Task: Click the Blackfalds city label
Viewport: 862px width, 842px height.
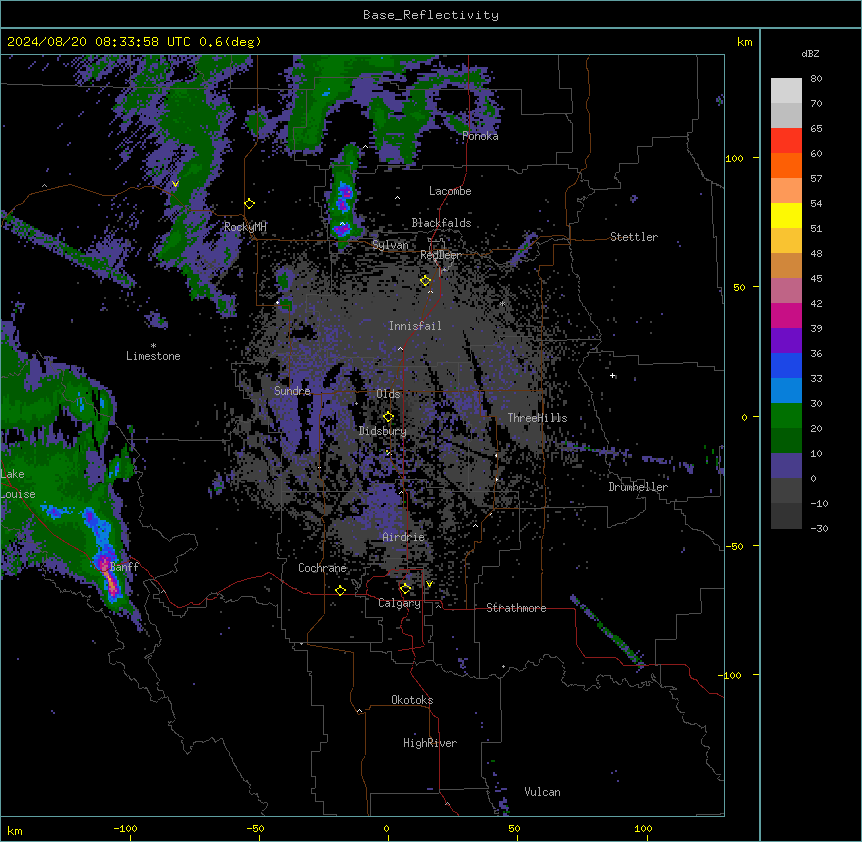Action: point(441,223)
